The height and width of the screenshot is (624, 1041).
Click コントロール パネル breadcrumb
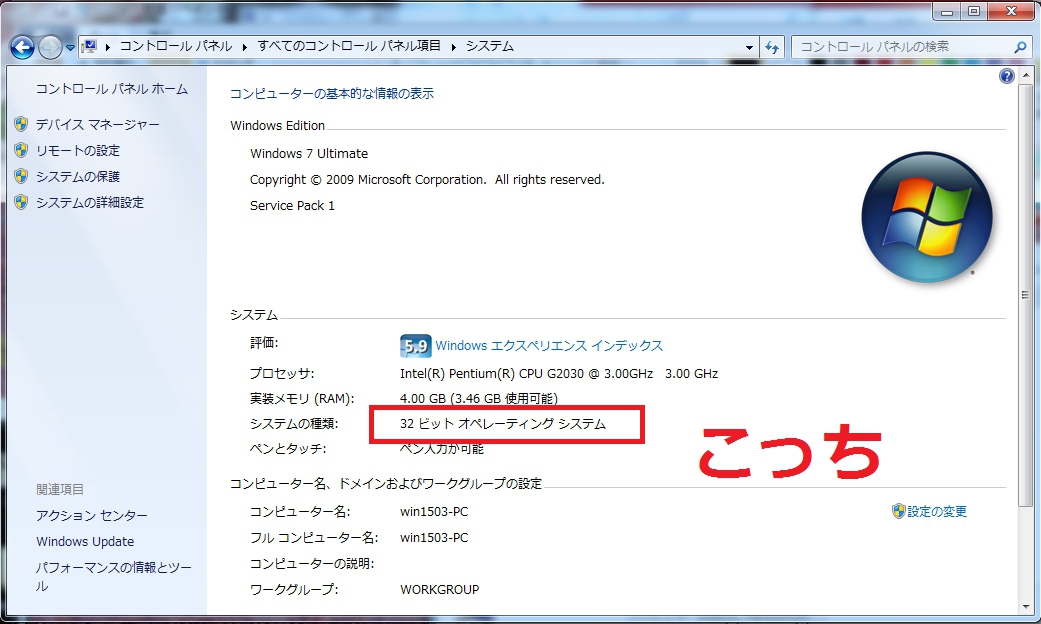point(176,46)
